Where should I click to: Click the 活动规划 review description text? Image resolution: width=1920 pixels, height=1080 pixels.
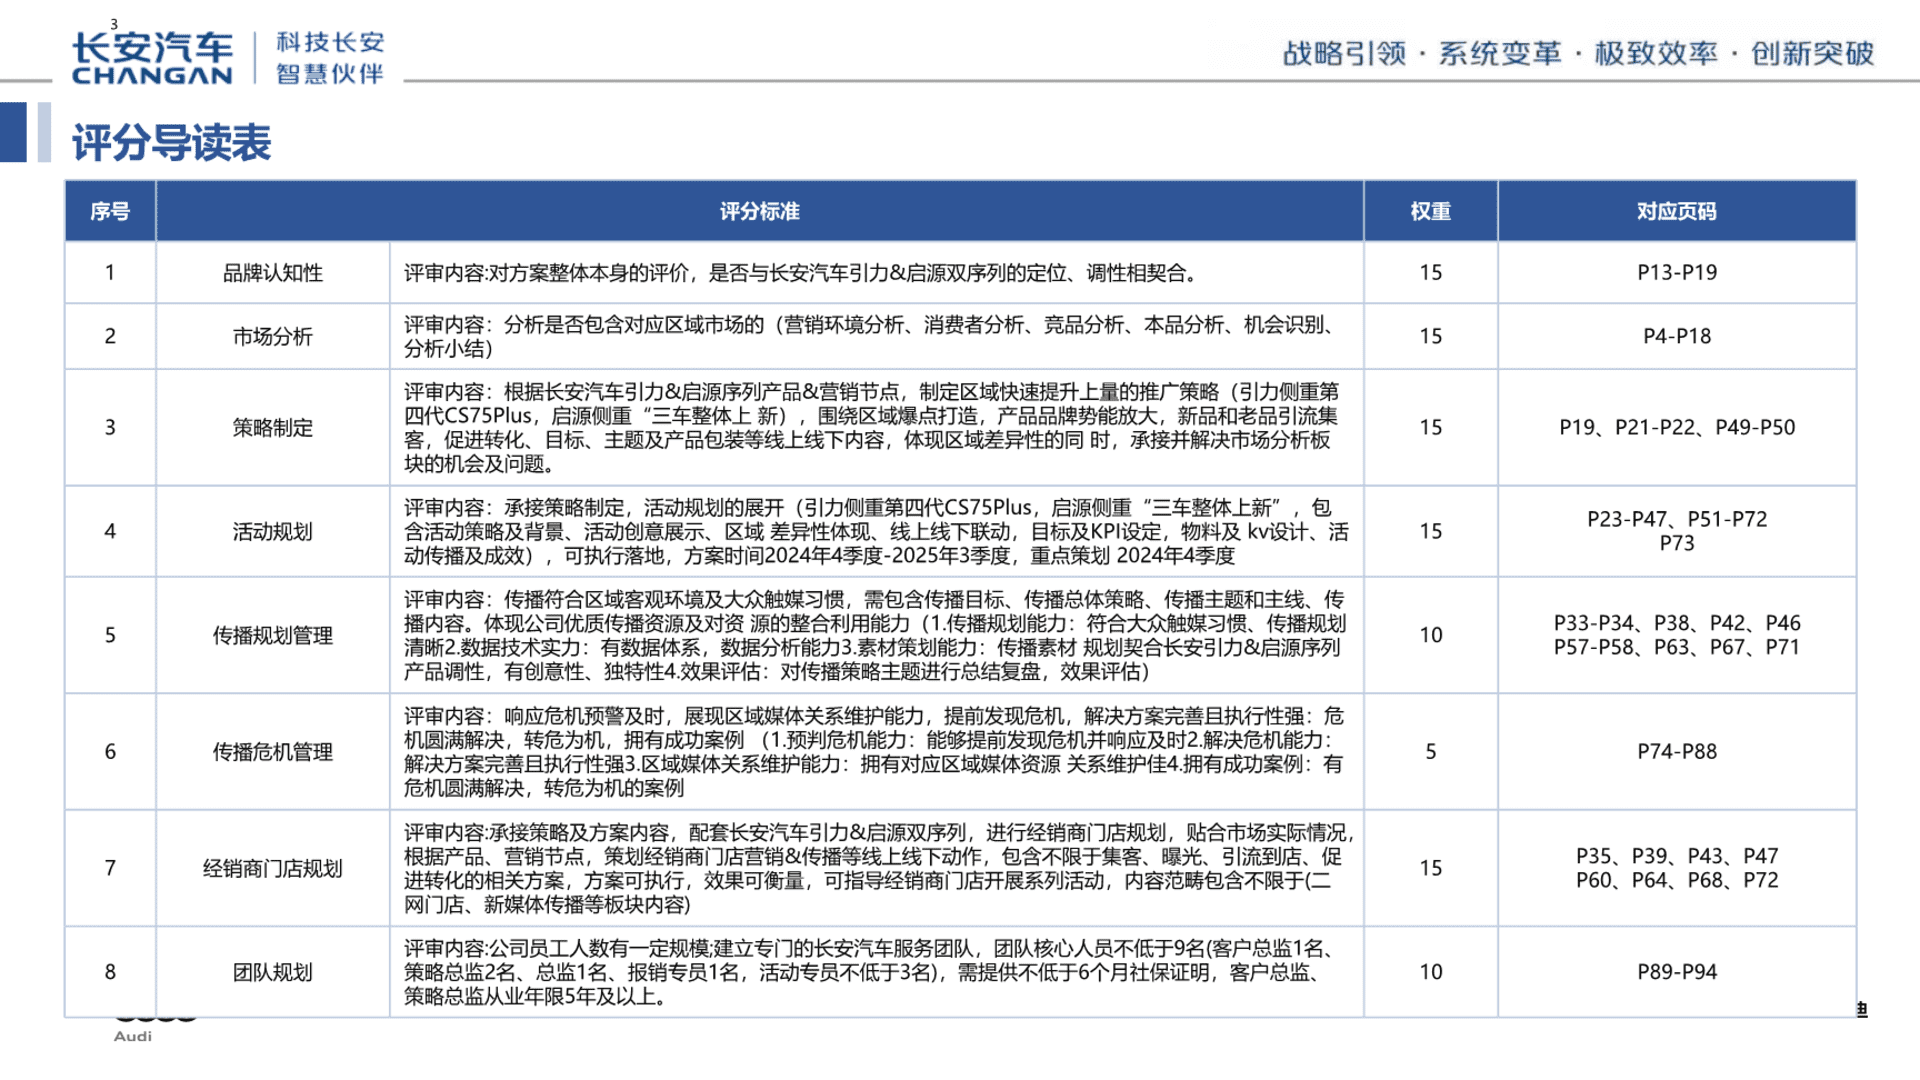pyautogui.click(x=876, y=531)
